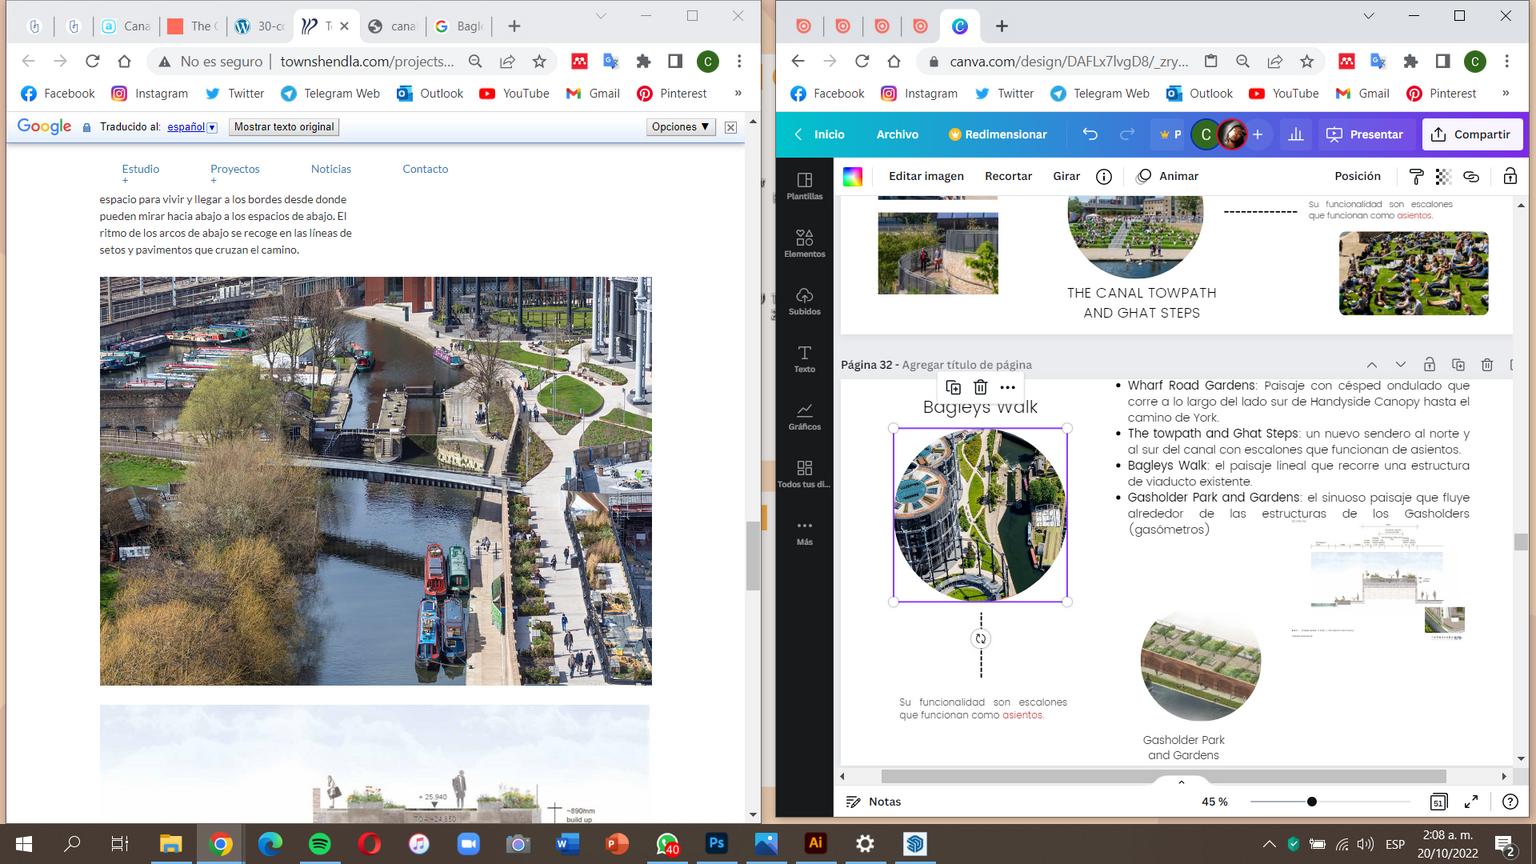Open Canva help question mark

coord(1510,802)
